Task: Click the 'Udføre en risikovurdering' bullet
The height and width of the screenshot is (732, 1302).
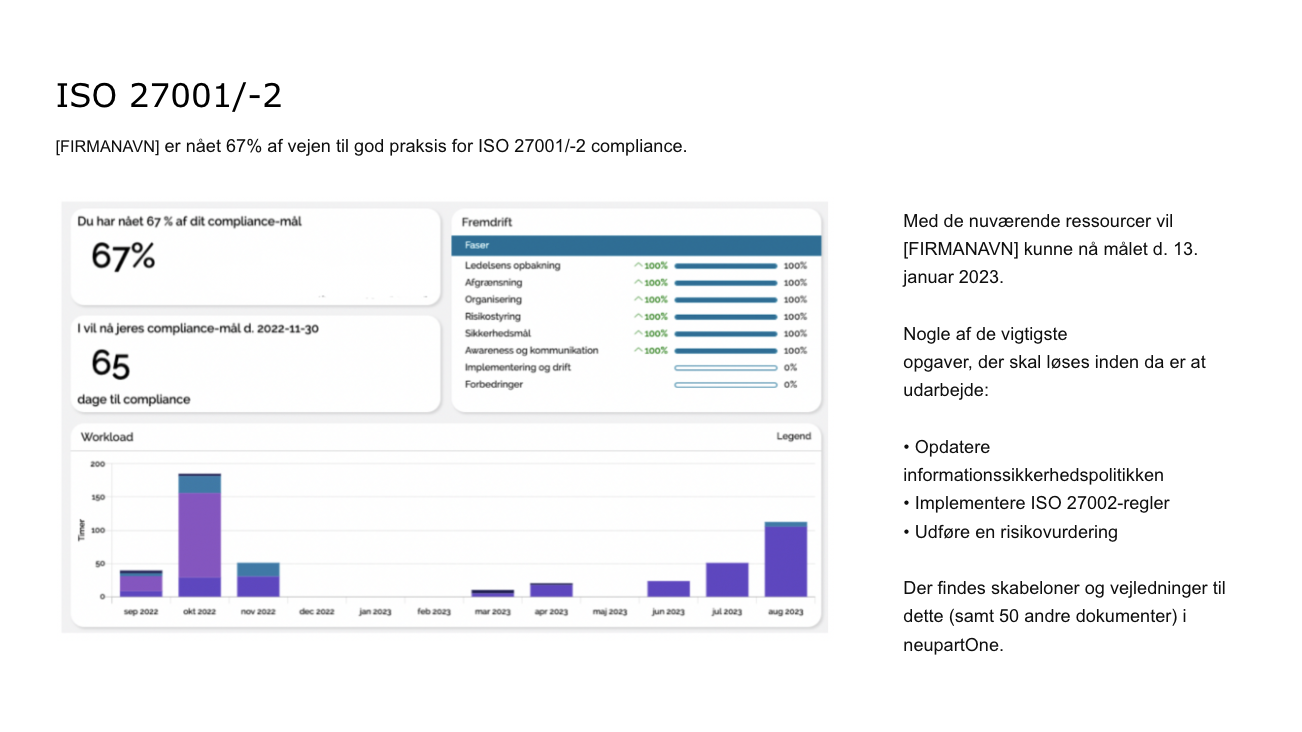Action: 1010,532
